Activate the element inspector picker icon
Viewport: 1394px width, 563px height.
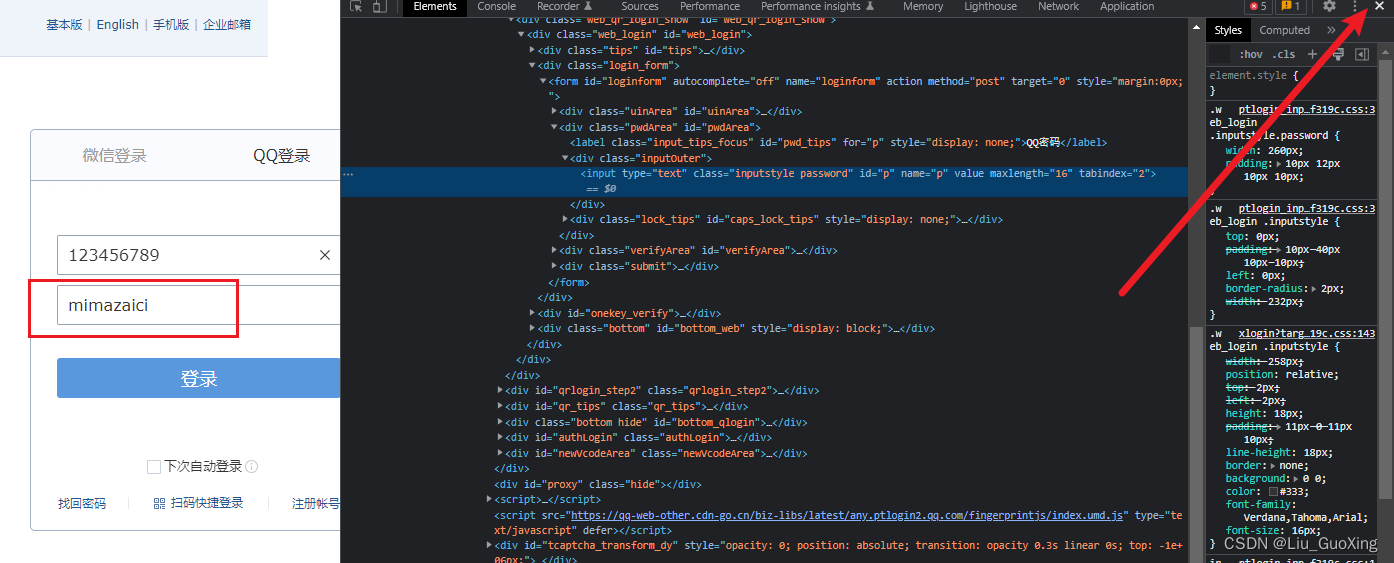356,6
